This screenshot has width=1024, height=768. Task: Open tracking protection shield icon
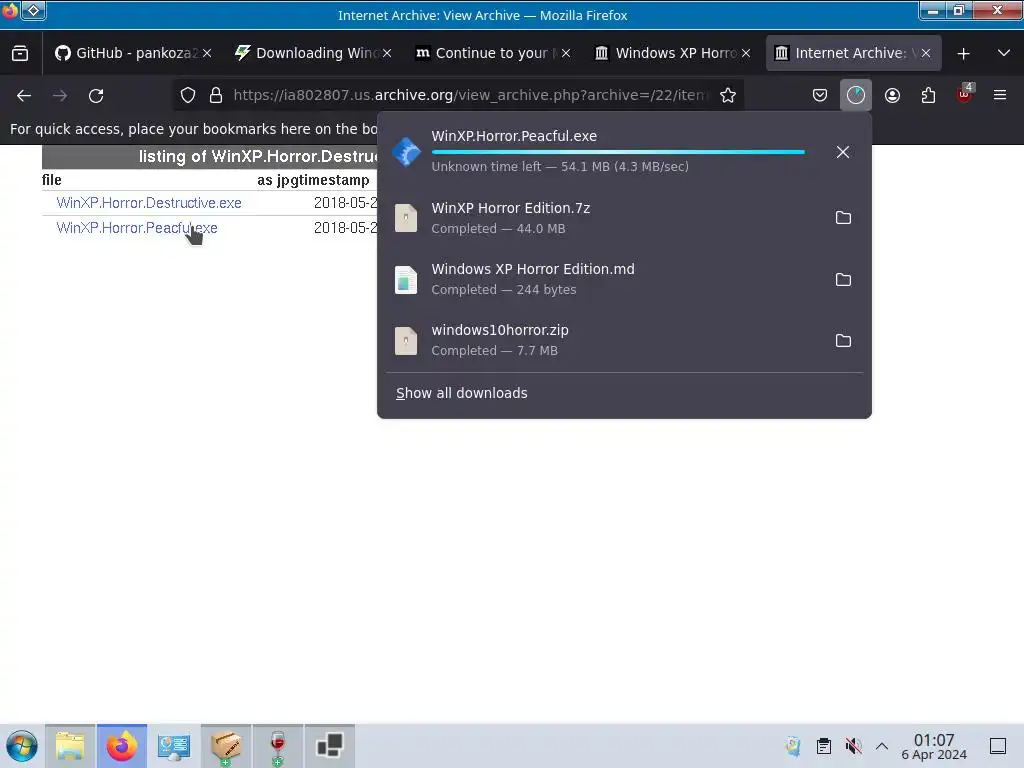pos(188,95)
